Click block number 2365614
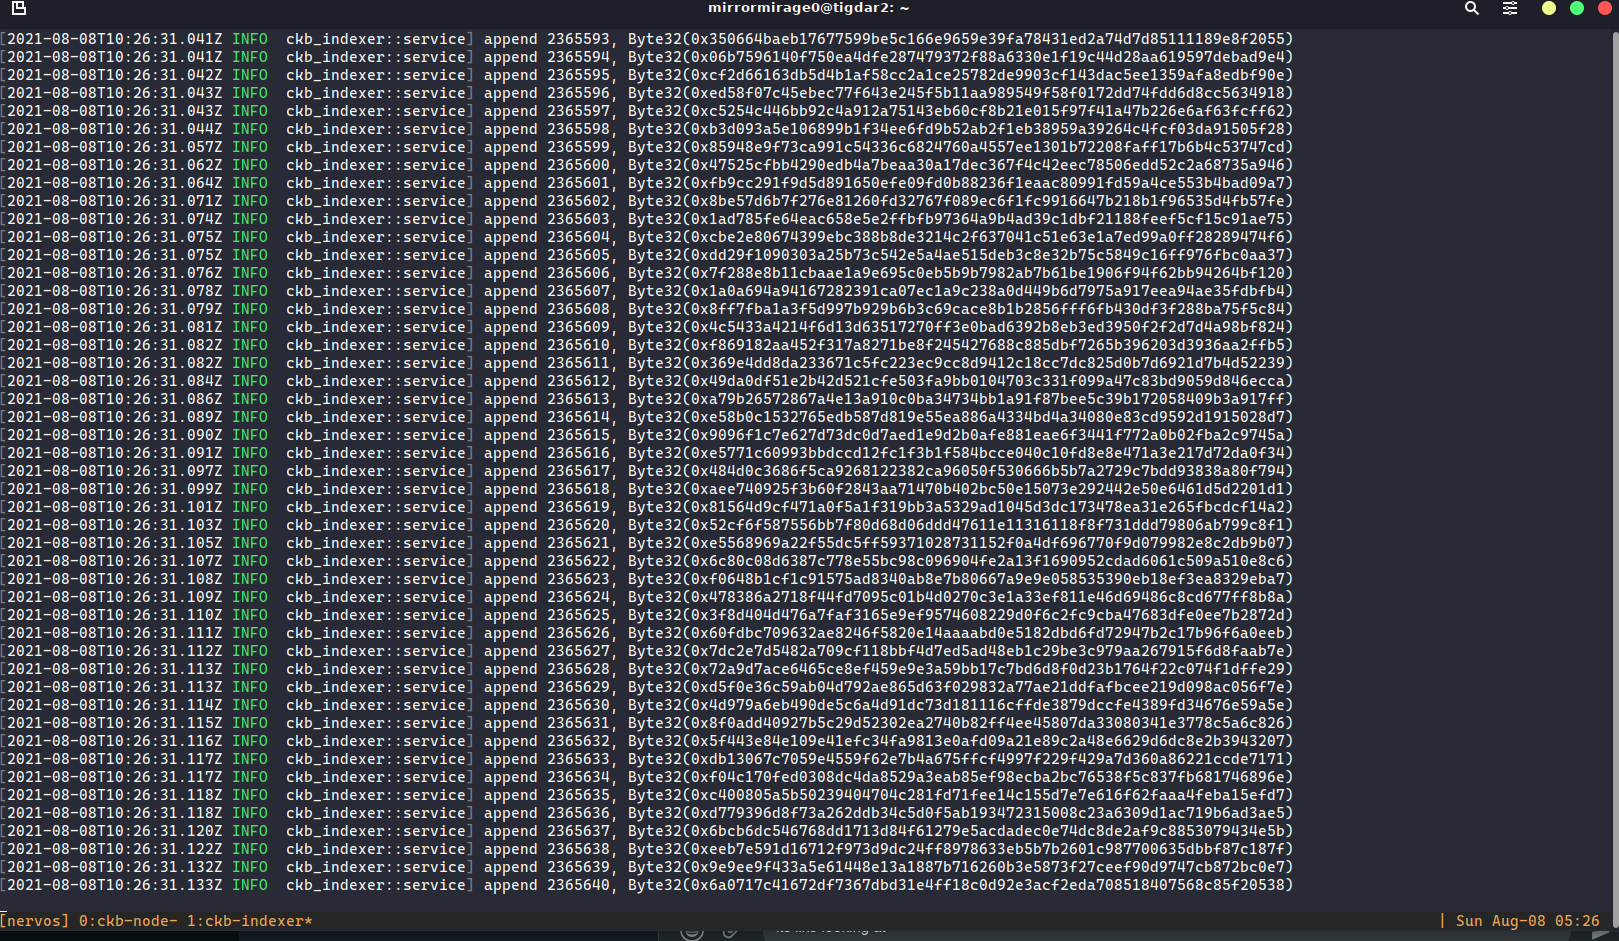This screenshot has height=941, width=1619. [x=578, y=417]
